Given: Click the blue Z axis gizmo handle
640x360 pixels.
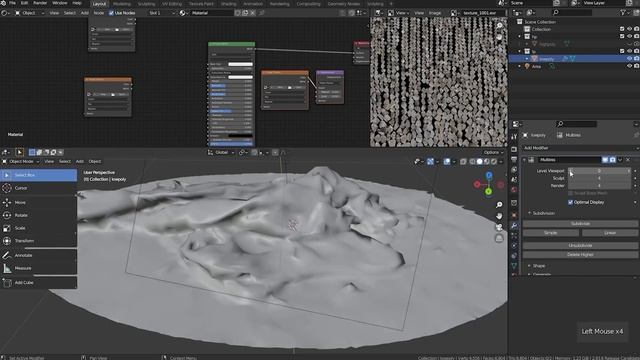Looking at the screenshot, I should [489, 176].
